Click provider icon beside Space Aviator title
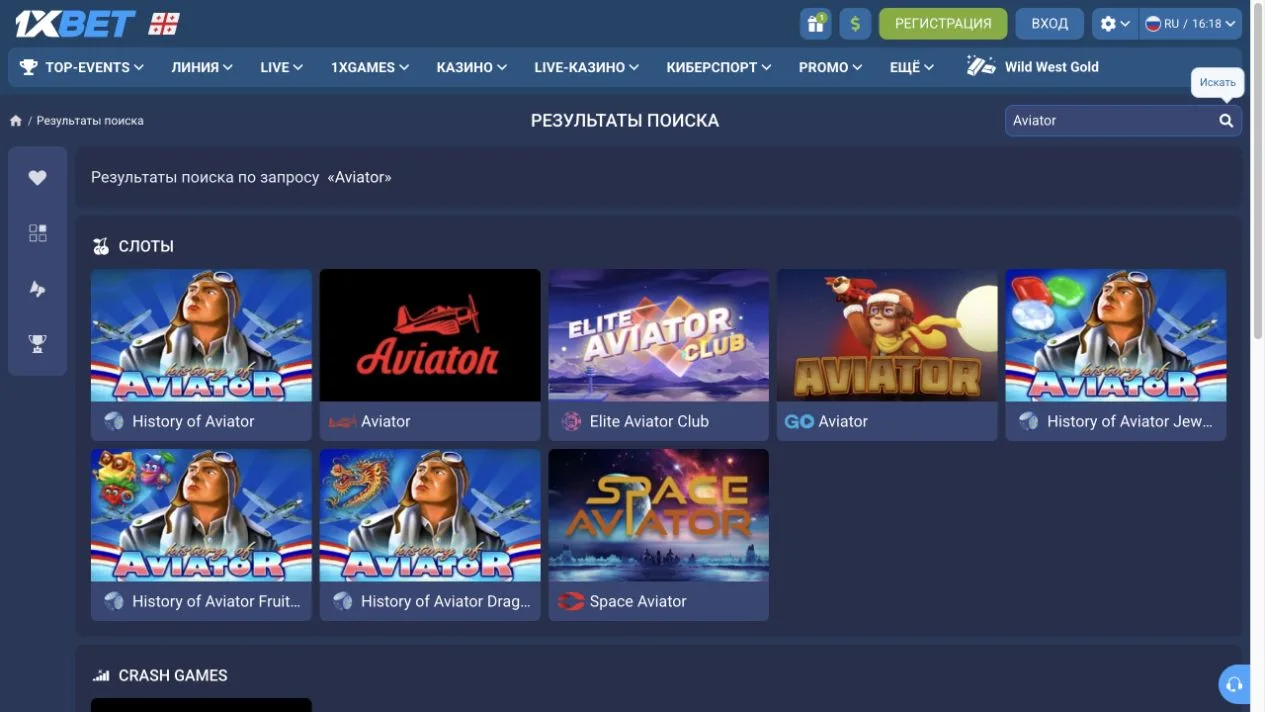The height and width of the screenshot is (712, 1265). [571, 601]
